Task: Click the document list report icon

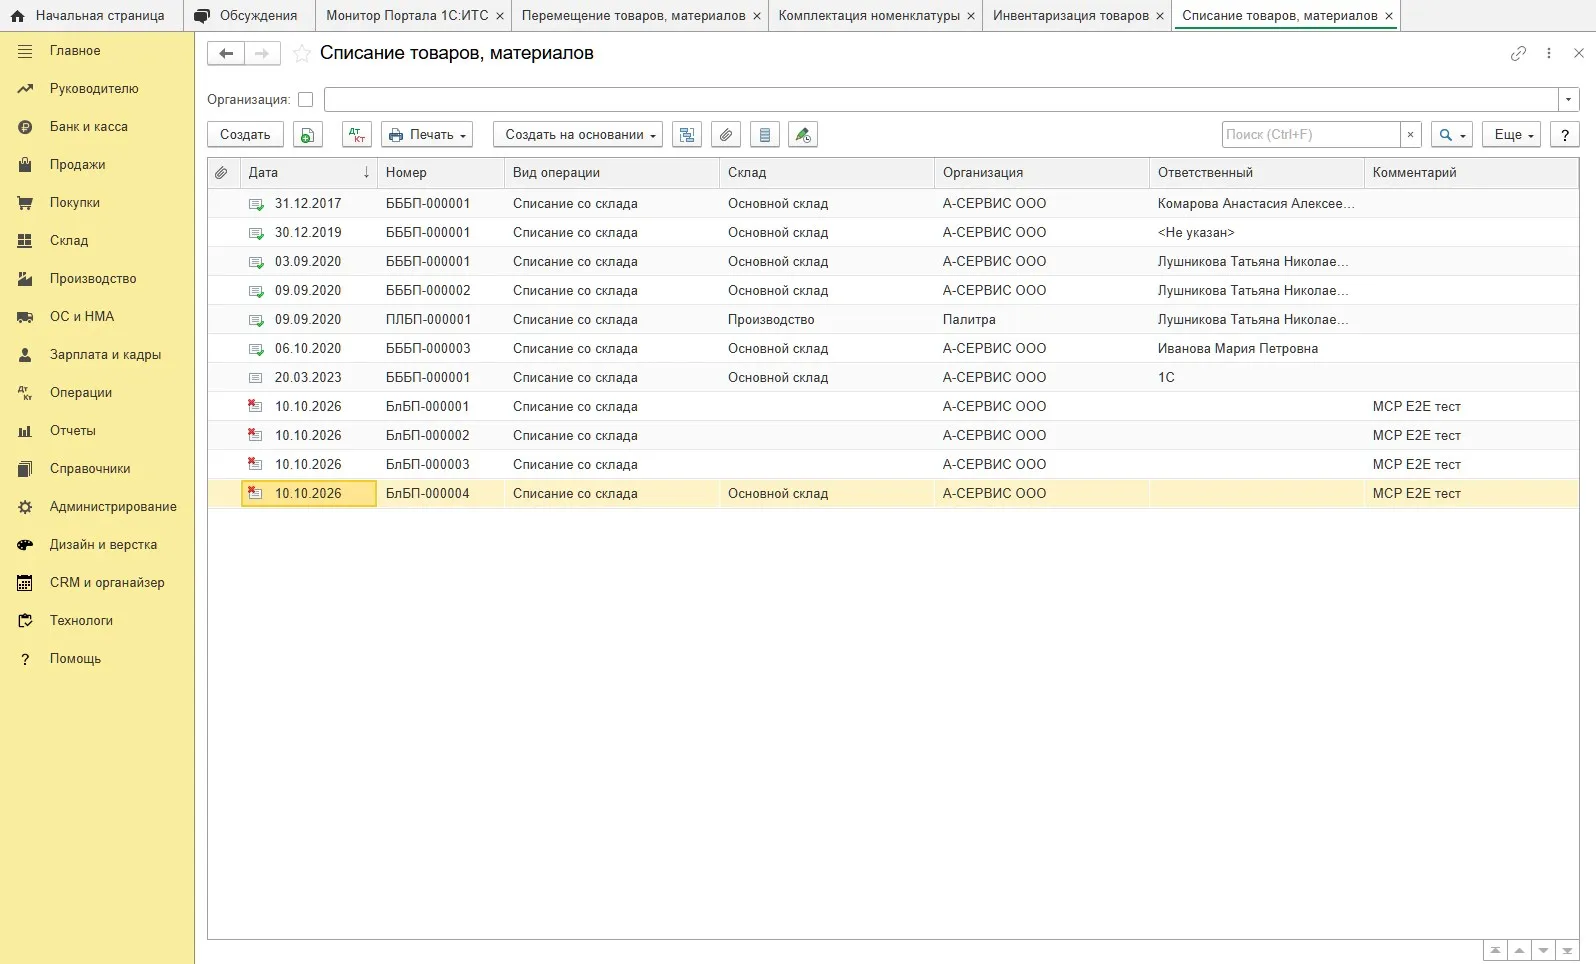Action: tap(765, 135)
